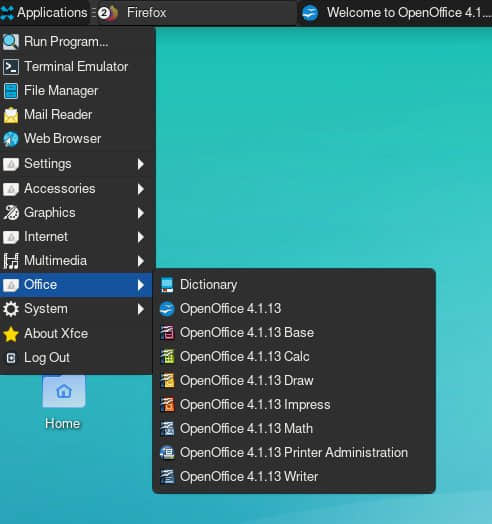492x524 pixels.
Task: Click the File Manager drawer icon
Action: point(11,91)
